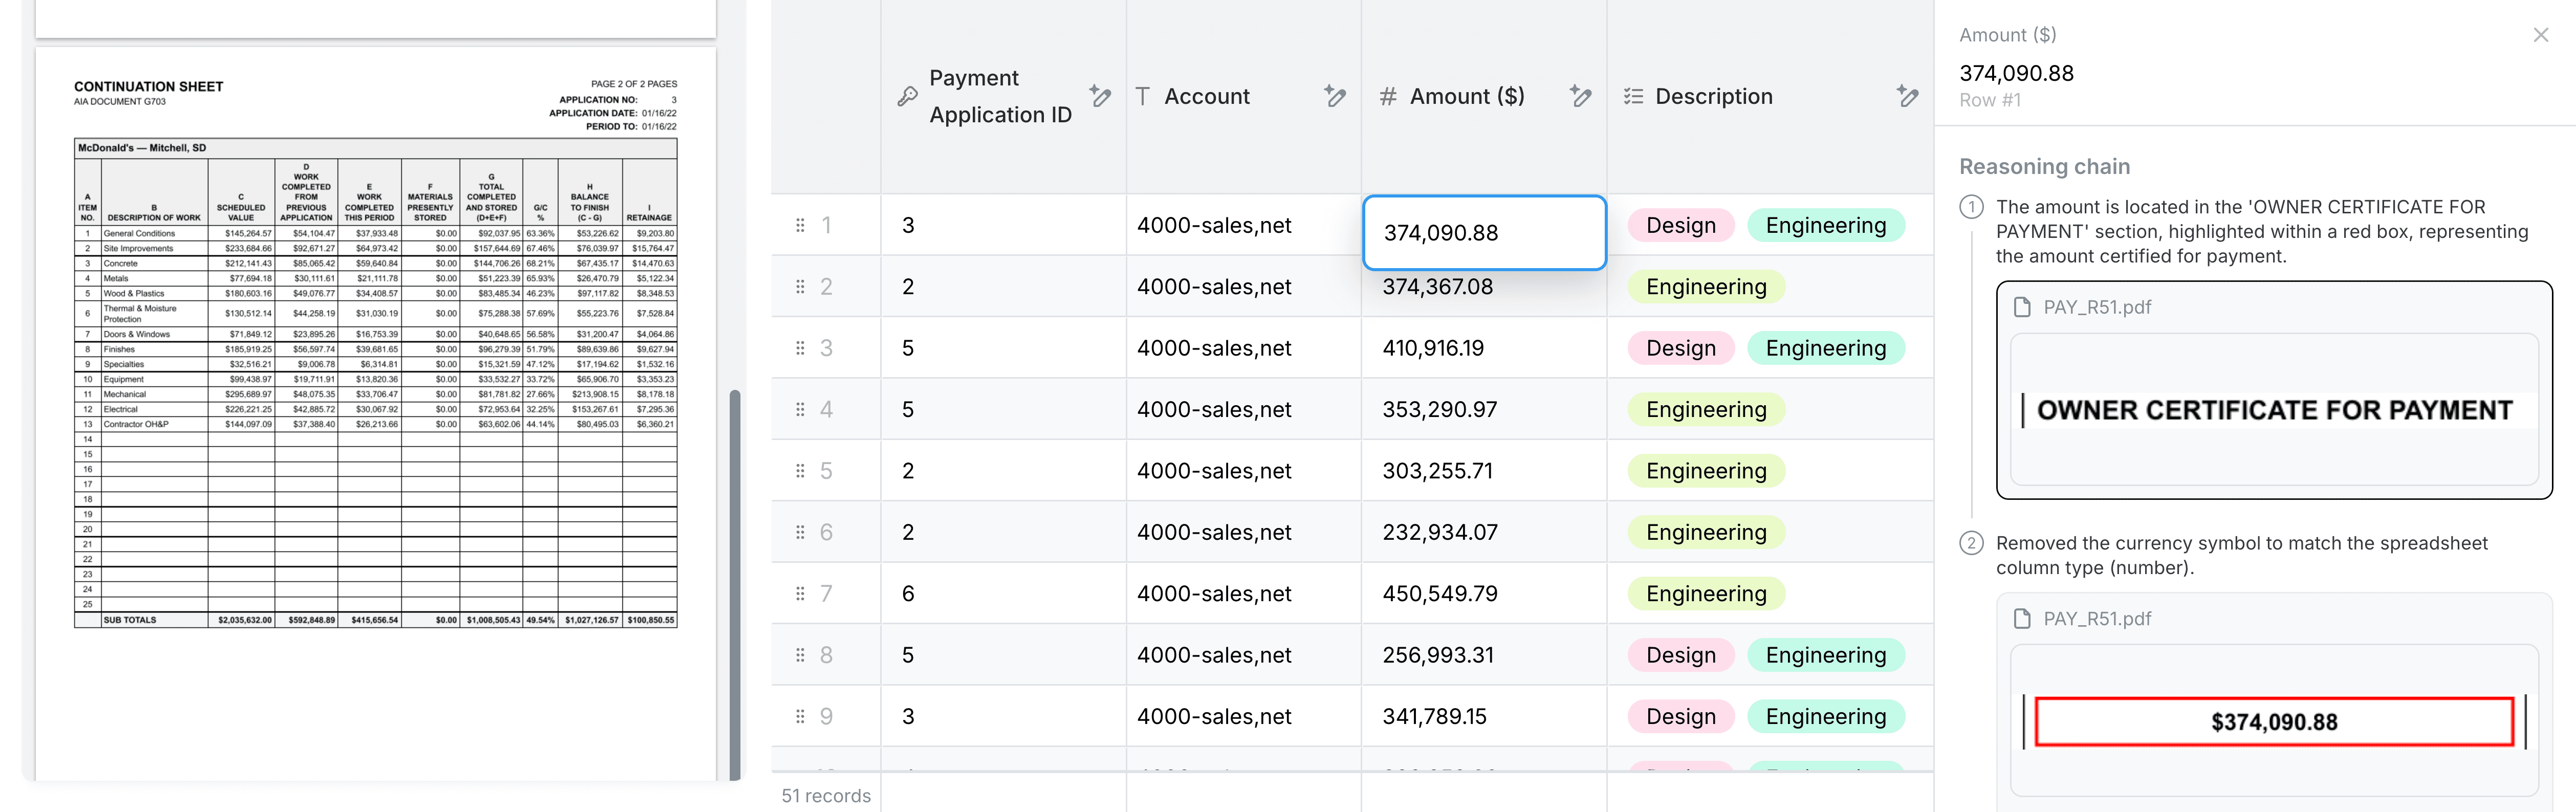Screen dimensions: 2576x812
Task: Click the magic wand icon beside Account column
Action: [1334, 96]
